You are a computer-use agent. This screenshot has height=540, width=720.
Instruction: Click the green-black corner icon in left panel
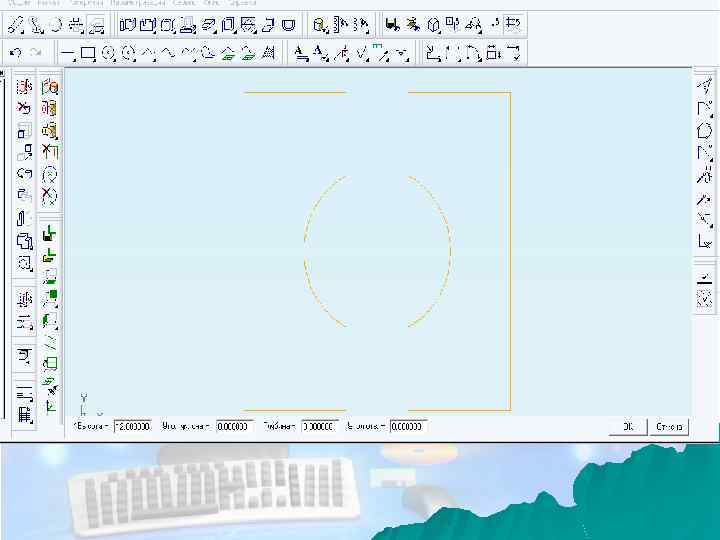[50, 234]
